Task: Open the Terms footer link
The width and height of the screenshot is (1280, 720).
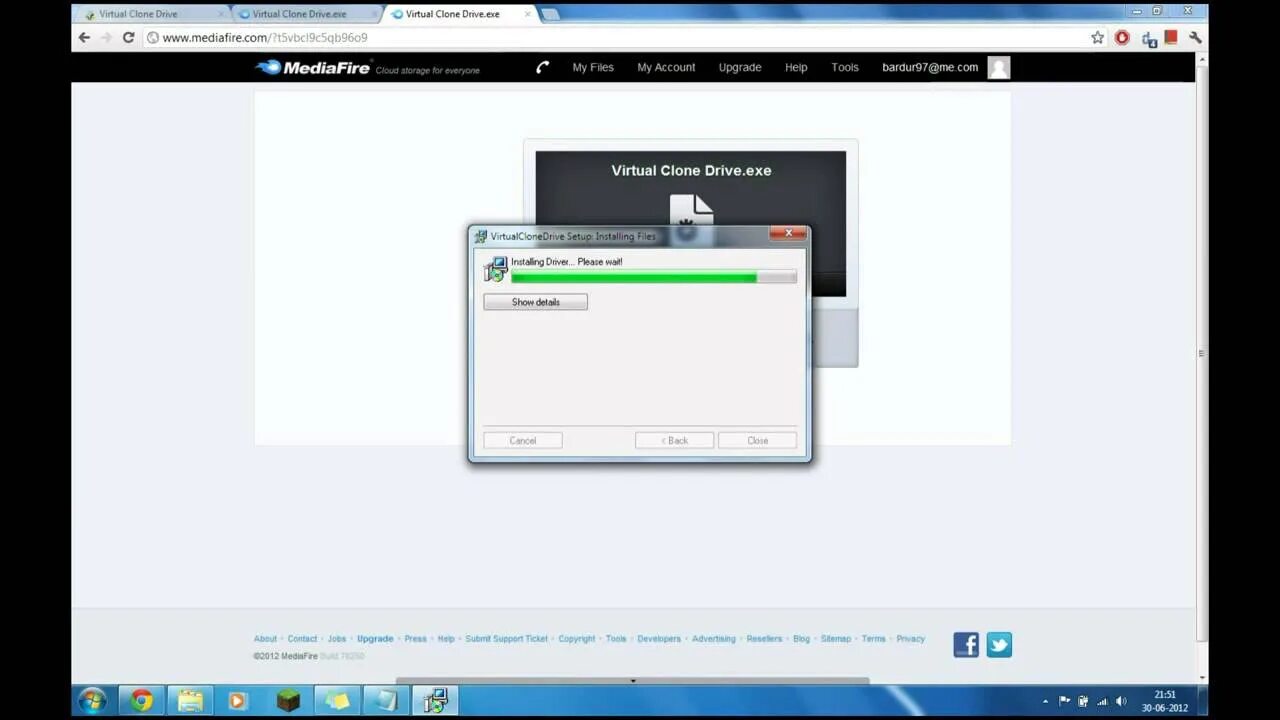Action: point(873,638)
